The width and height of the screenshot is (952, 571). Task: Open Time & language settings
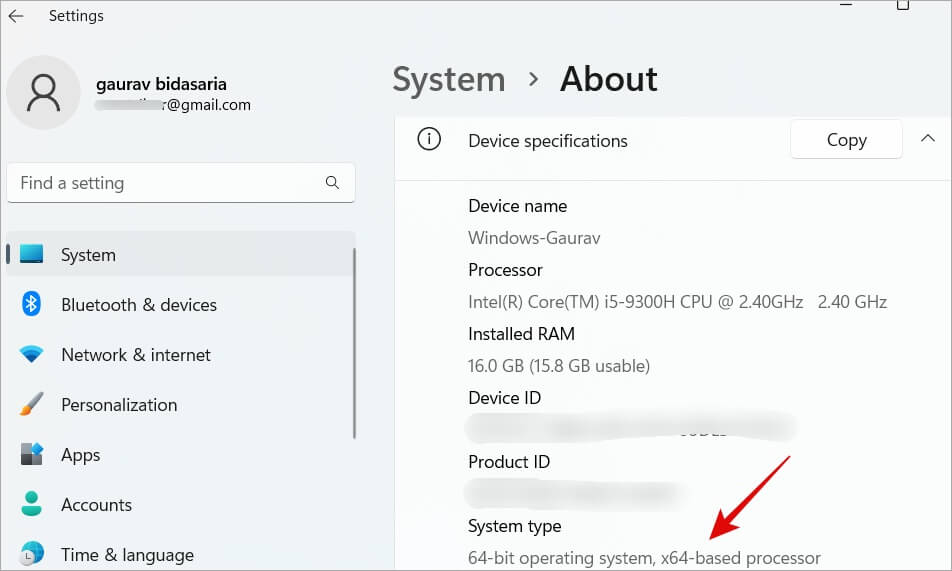[180, 554]
